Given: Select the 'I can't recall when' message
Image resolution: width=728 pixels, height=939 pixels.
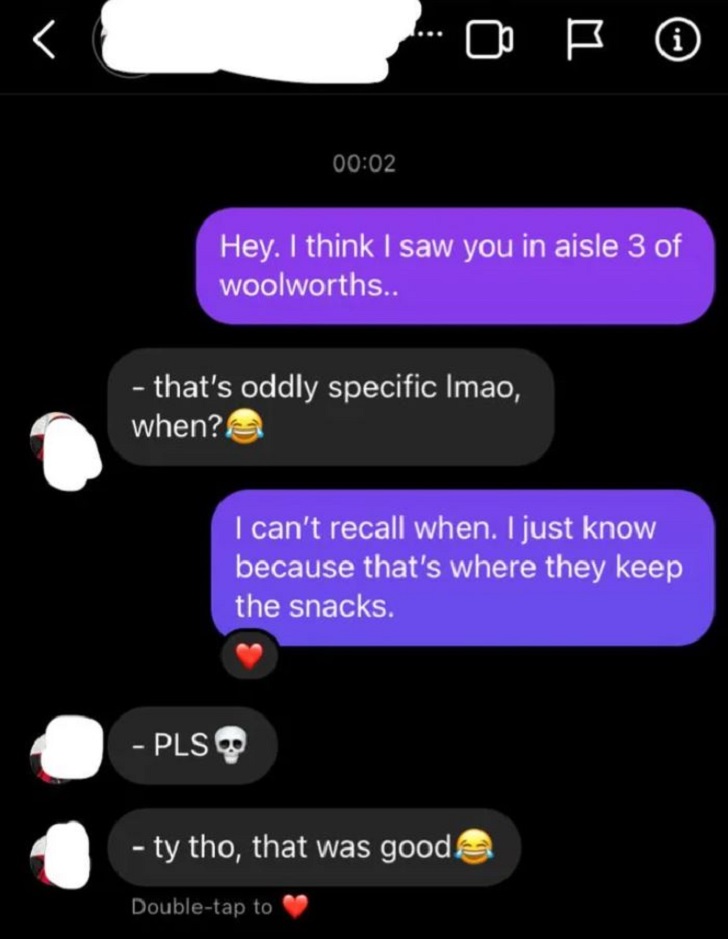Looking at the screenshot, I should point(463,568).
